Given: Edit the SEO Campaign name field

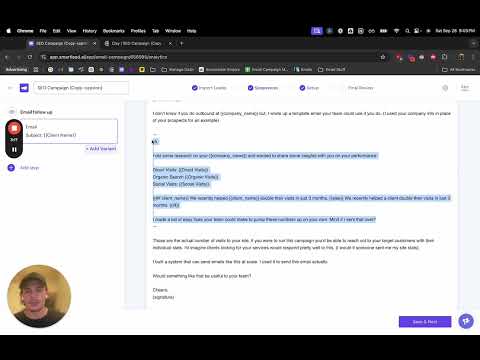Looking at the screenshot, I should [x=81, y=88].
